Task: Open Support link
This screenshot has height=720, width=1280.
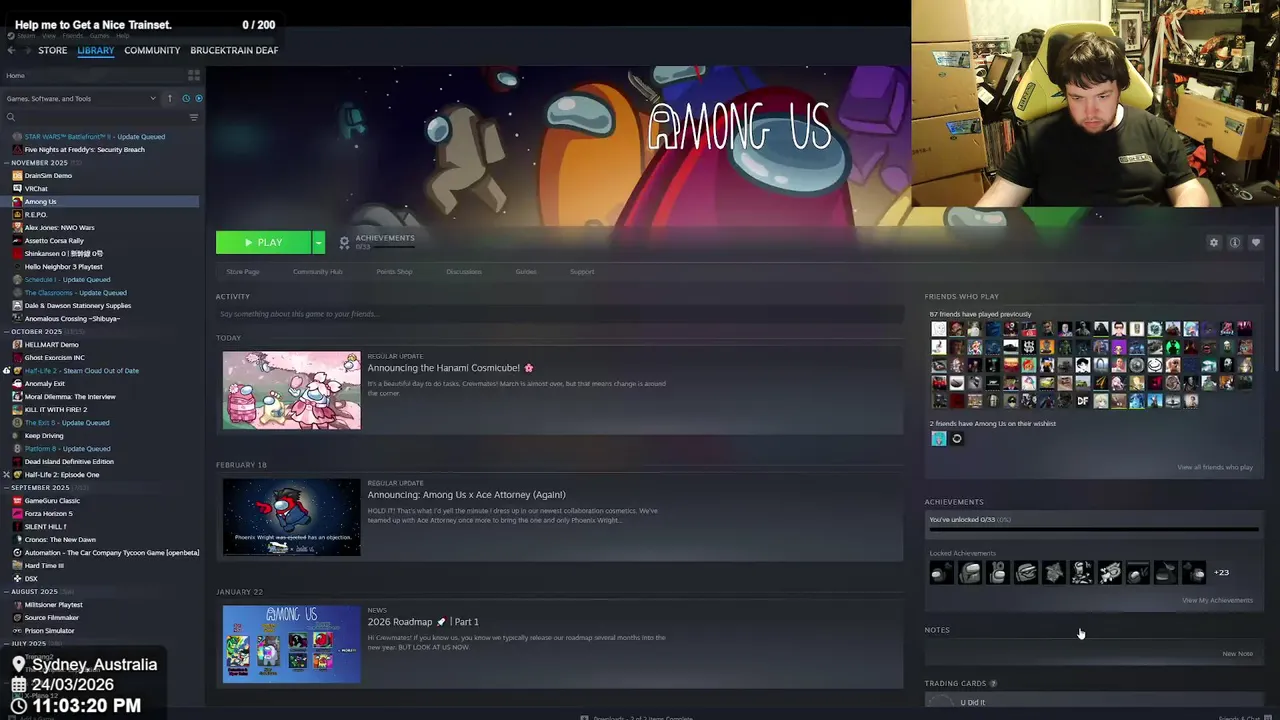Action: click(582, 271)
